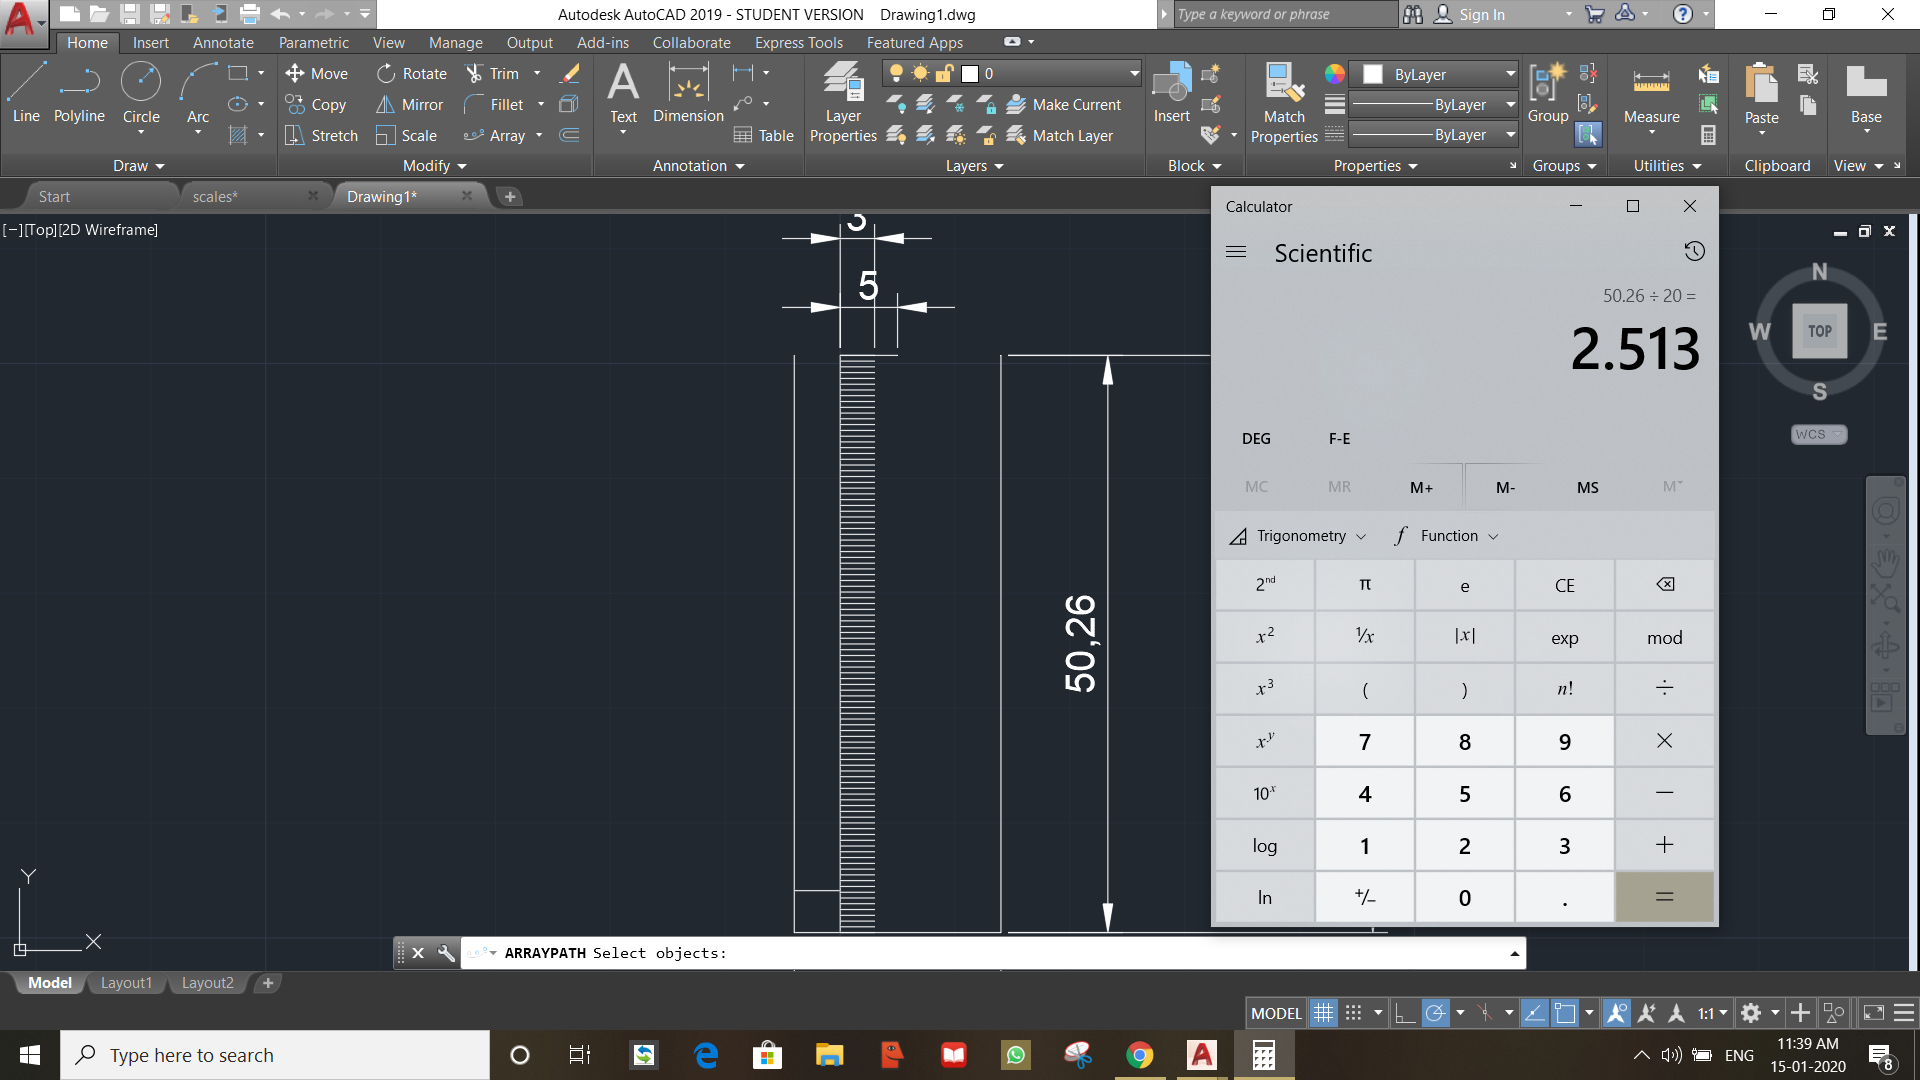Enable DEG mode in calculator
This screenshot has width=1920, height=1080.
point(1257,438)
